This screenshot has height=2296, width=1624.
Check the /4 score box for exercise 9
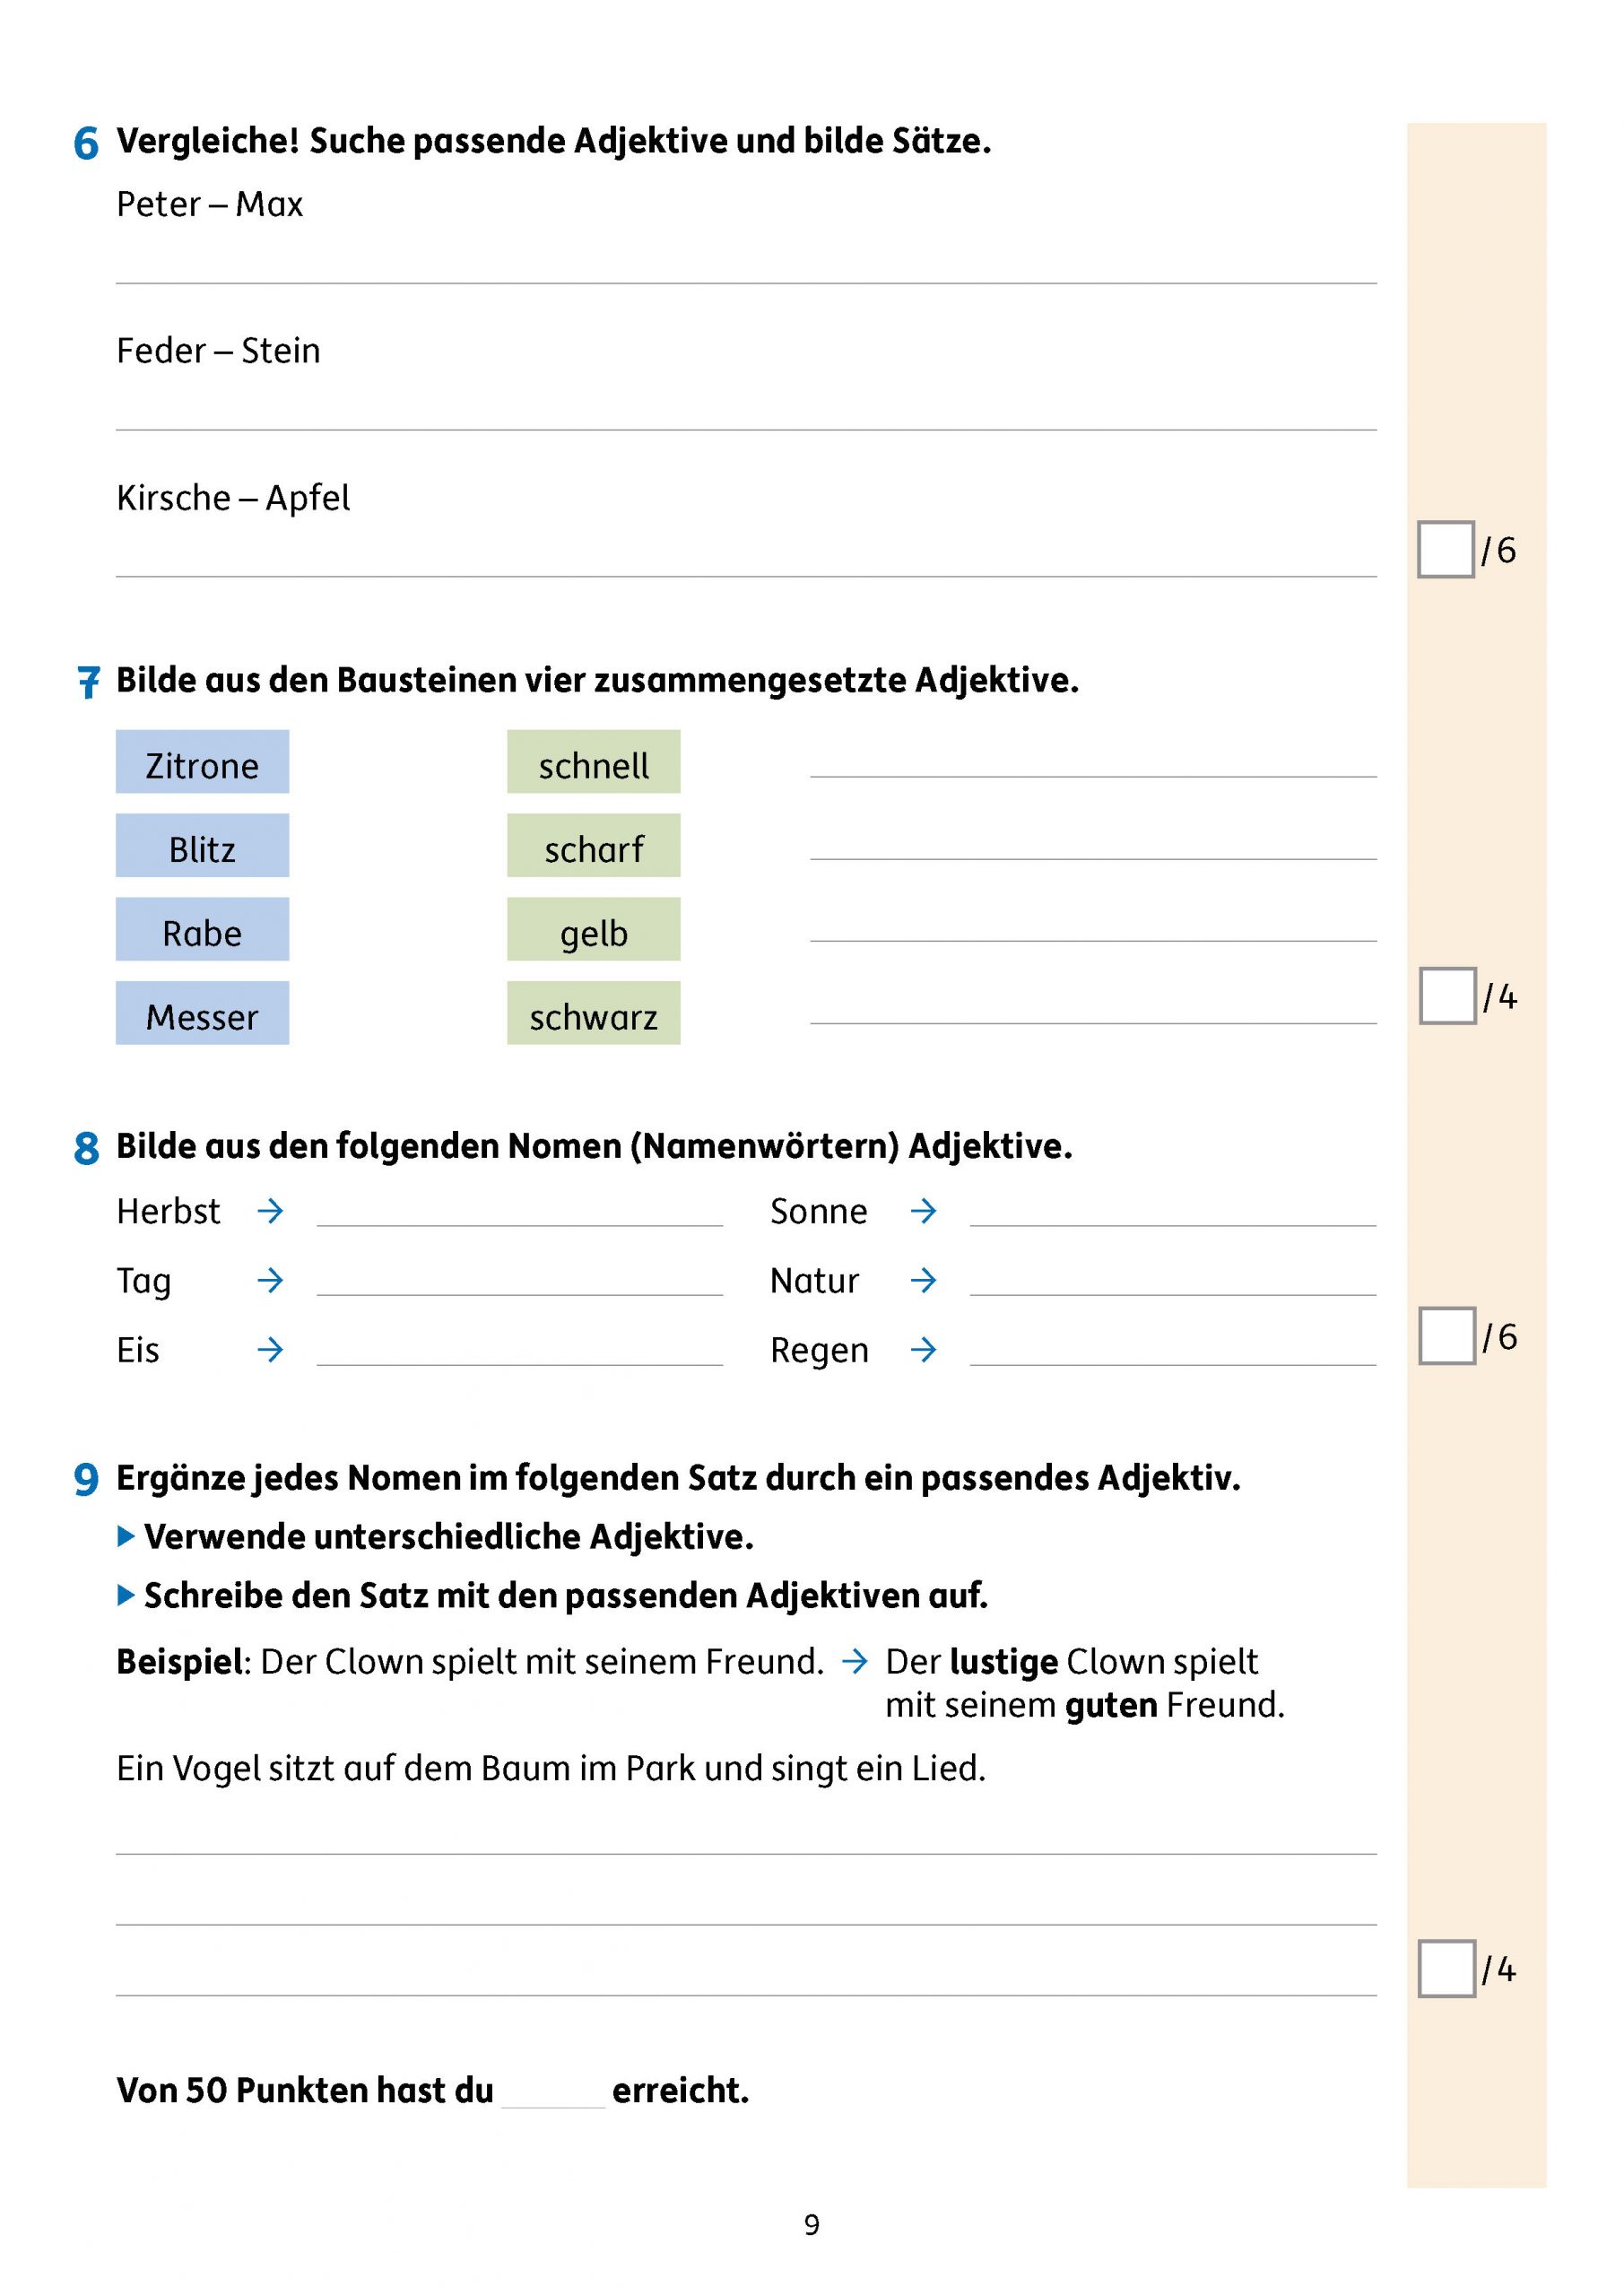pyautogui.click(x=1446, y=1969)
